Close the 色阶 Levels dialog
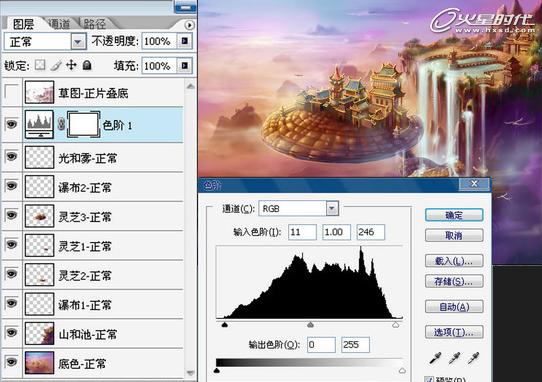This screenshot has width=542, height=382. point(474,184)
